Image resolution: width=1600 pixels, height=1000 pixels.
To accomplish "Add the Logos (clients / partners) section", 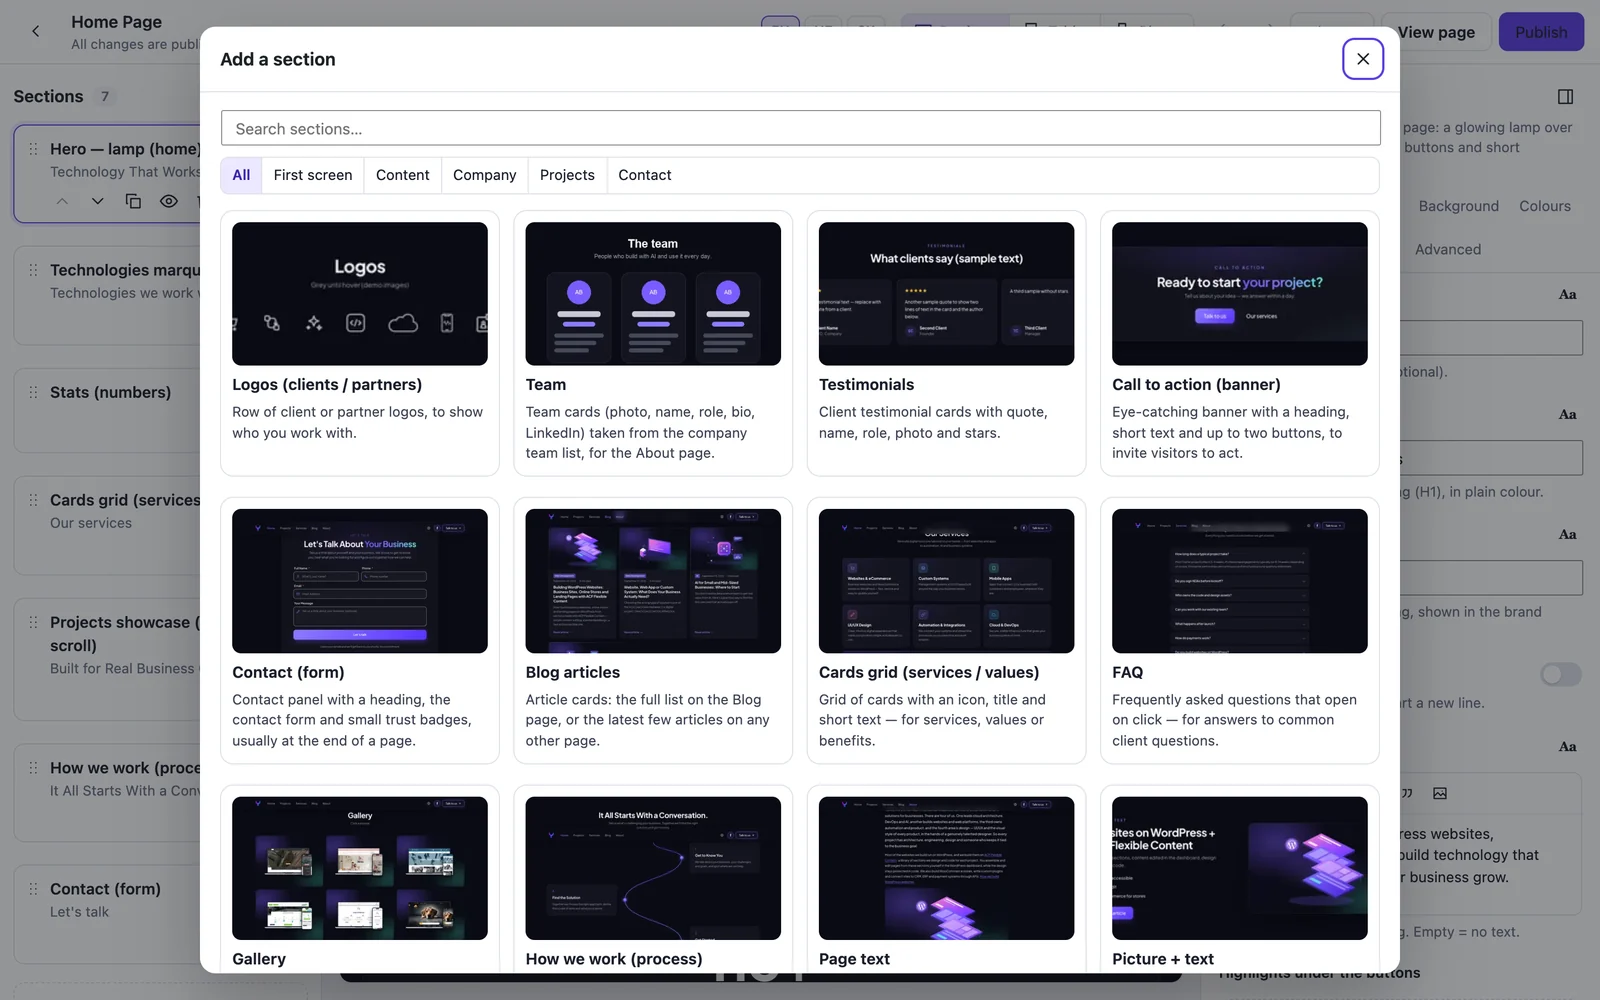I will 360,343.
